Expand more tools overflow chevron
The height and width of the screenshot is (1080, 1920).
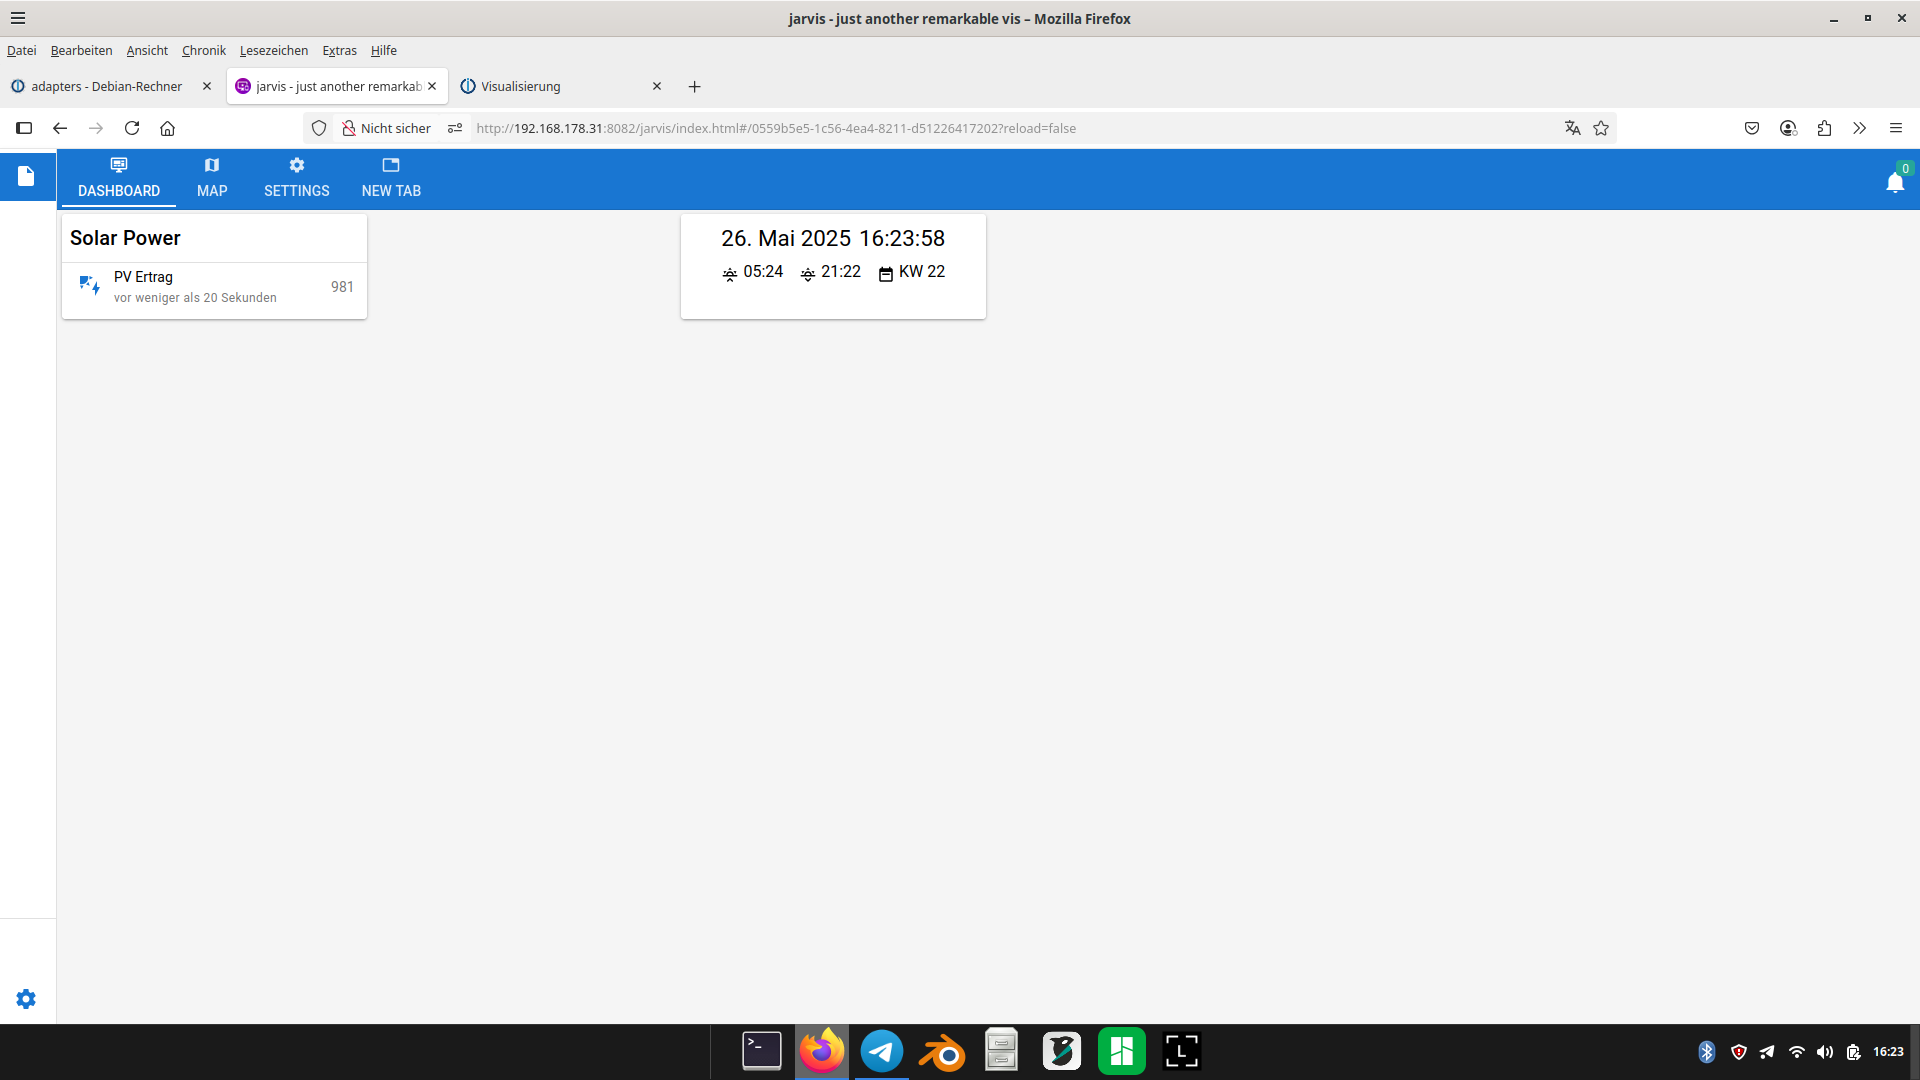[x=1859, y=128]
